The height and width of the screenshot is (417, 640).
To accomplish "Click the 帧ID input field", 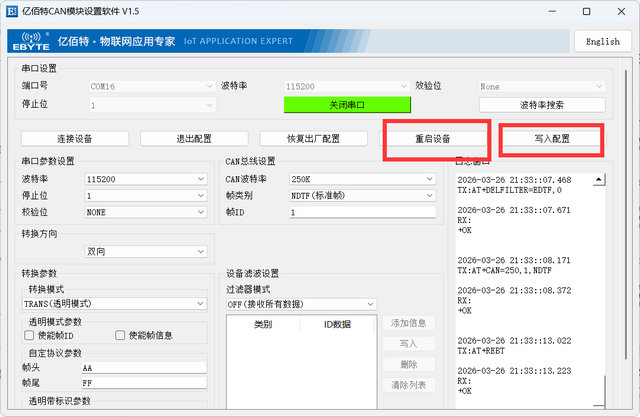I will coord(362,212).
